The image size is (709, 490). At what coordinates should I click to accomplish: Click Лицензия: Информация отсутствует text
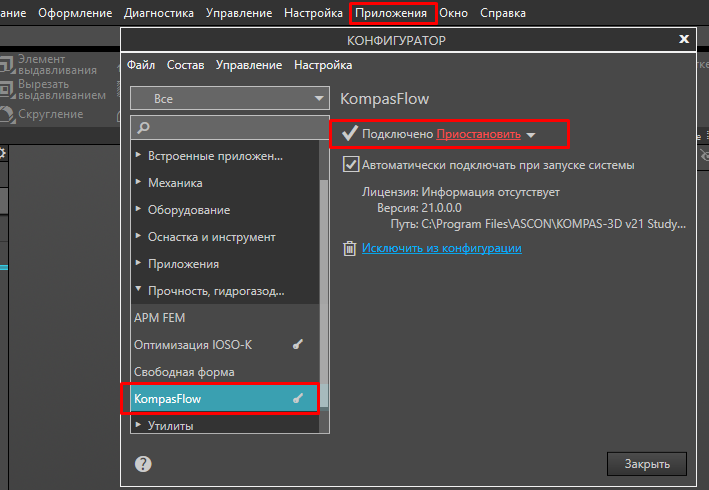point(461,192)
